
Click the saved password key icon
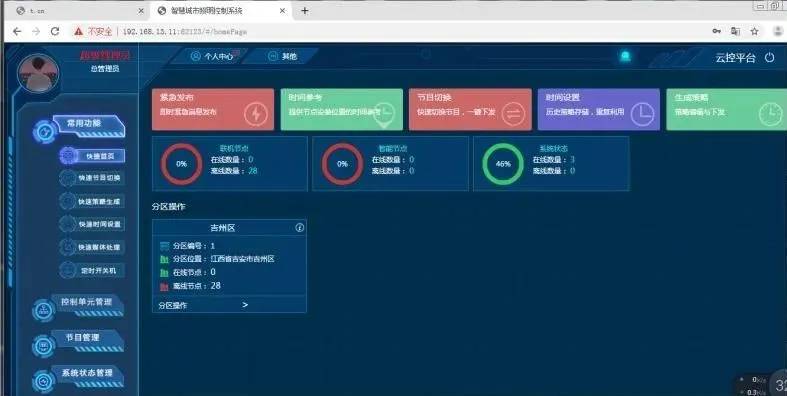[717, 31]
